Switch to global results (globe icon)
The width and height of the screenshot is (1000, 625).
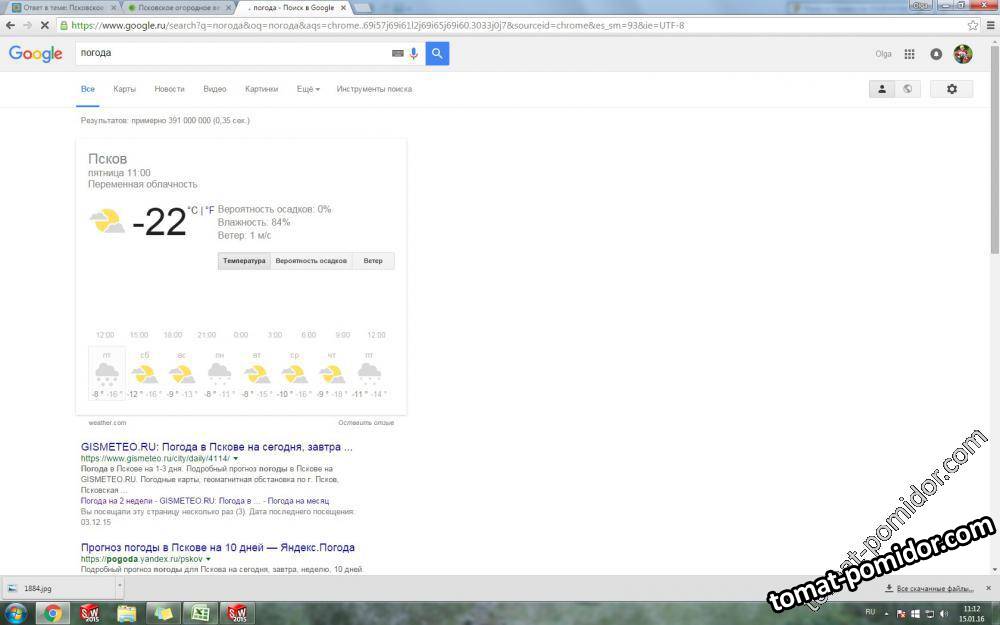coord(907,89)
